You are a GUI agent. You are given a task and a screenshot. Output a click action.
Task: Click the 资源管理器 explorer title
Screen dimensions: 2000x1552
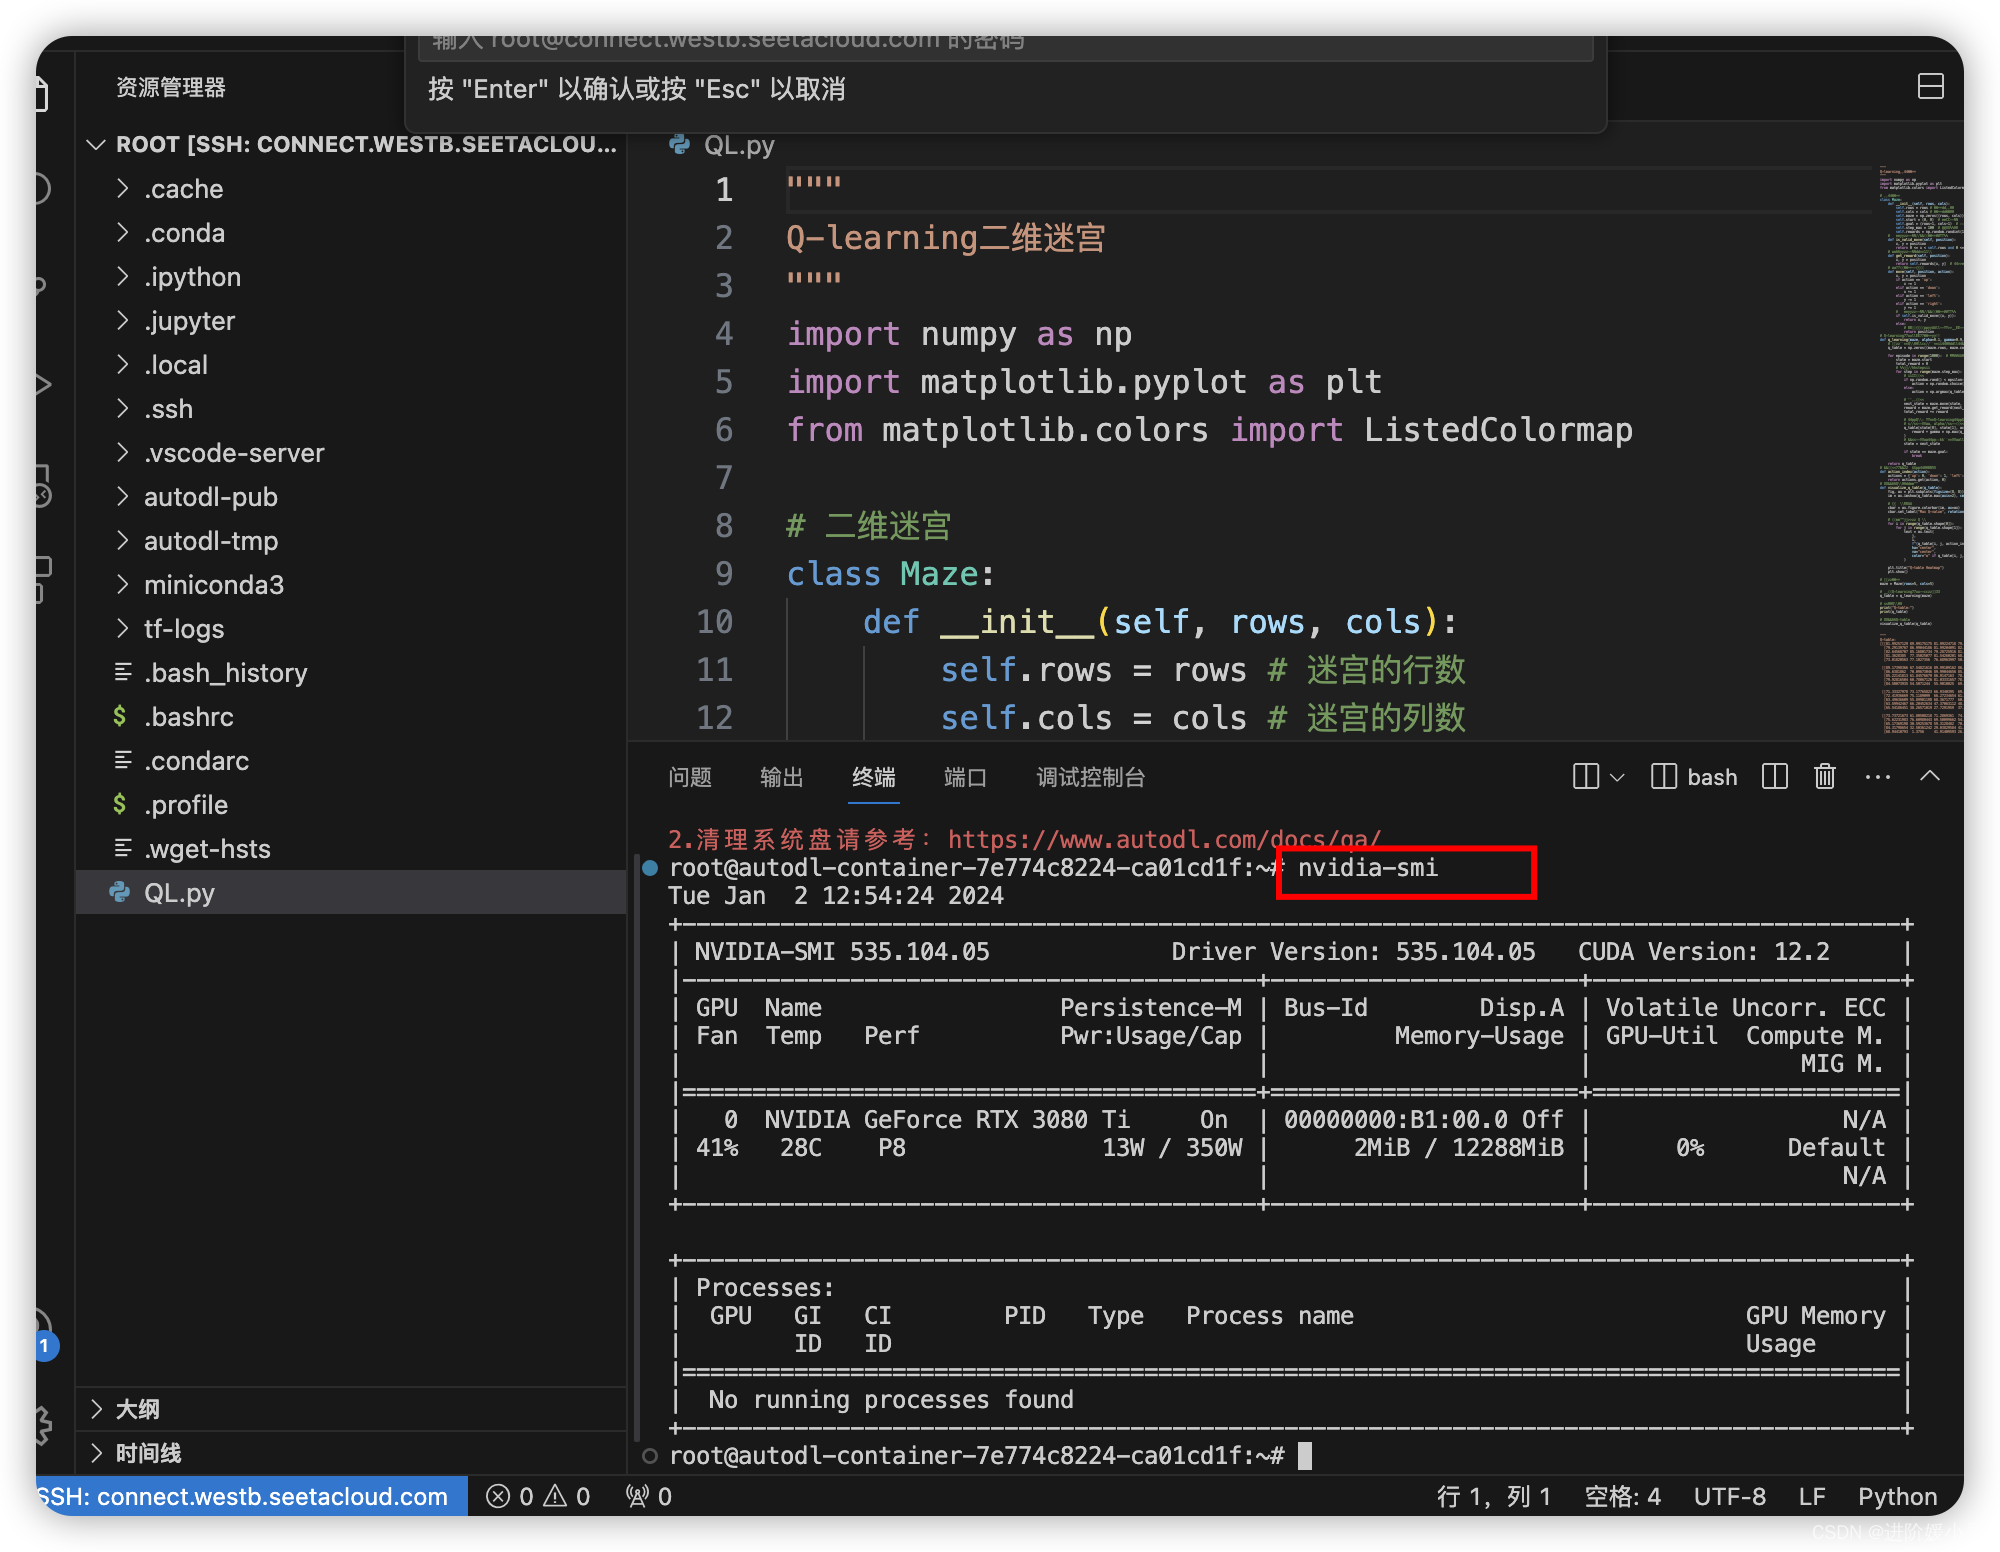click(171, 87)
